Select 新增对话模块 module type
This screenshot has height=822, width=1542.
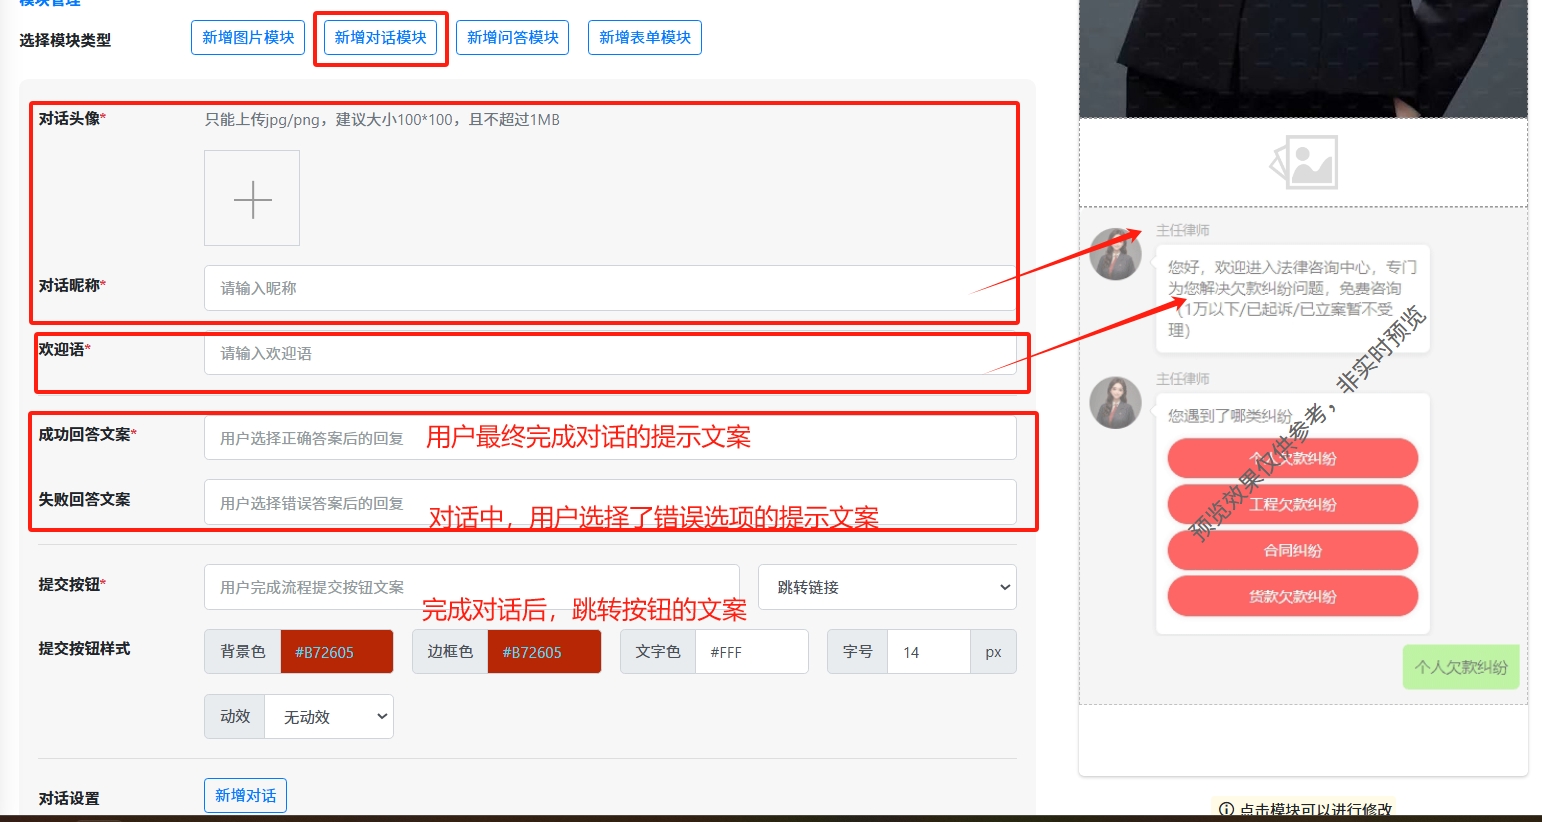point(380,38)
